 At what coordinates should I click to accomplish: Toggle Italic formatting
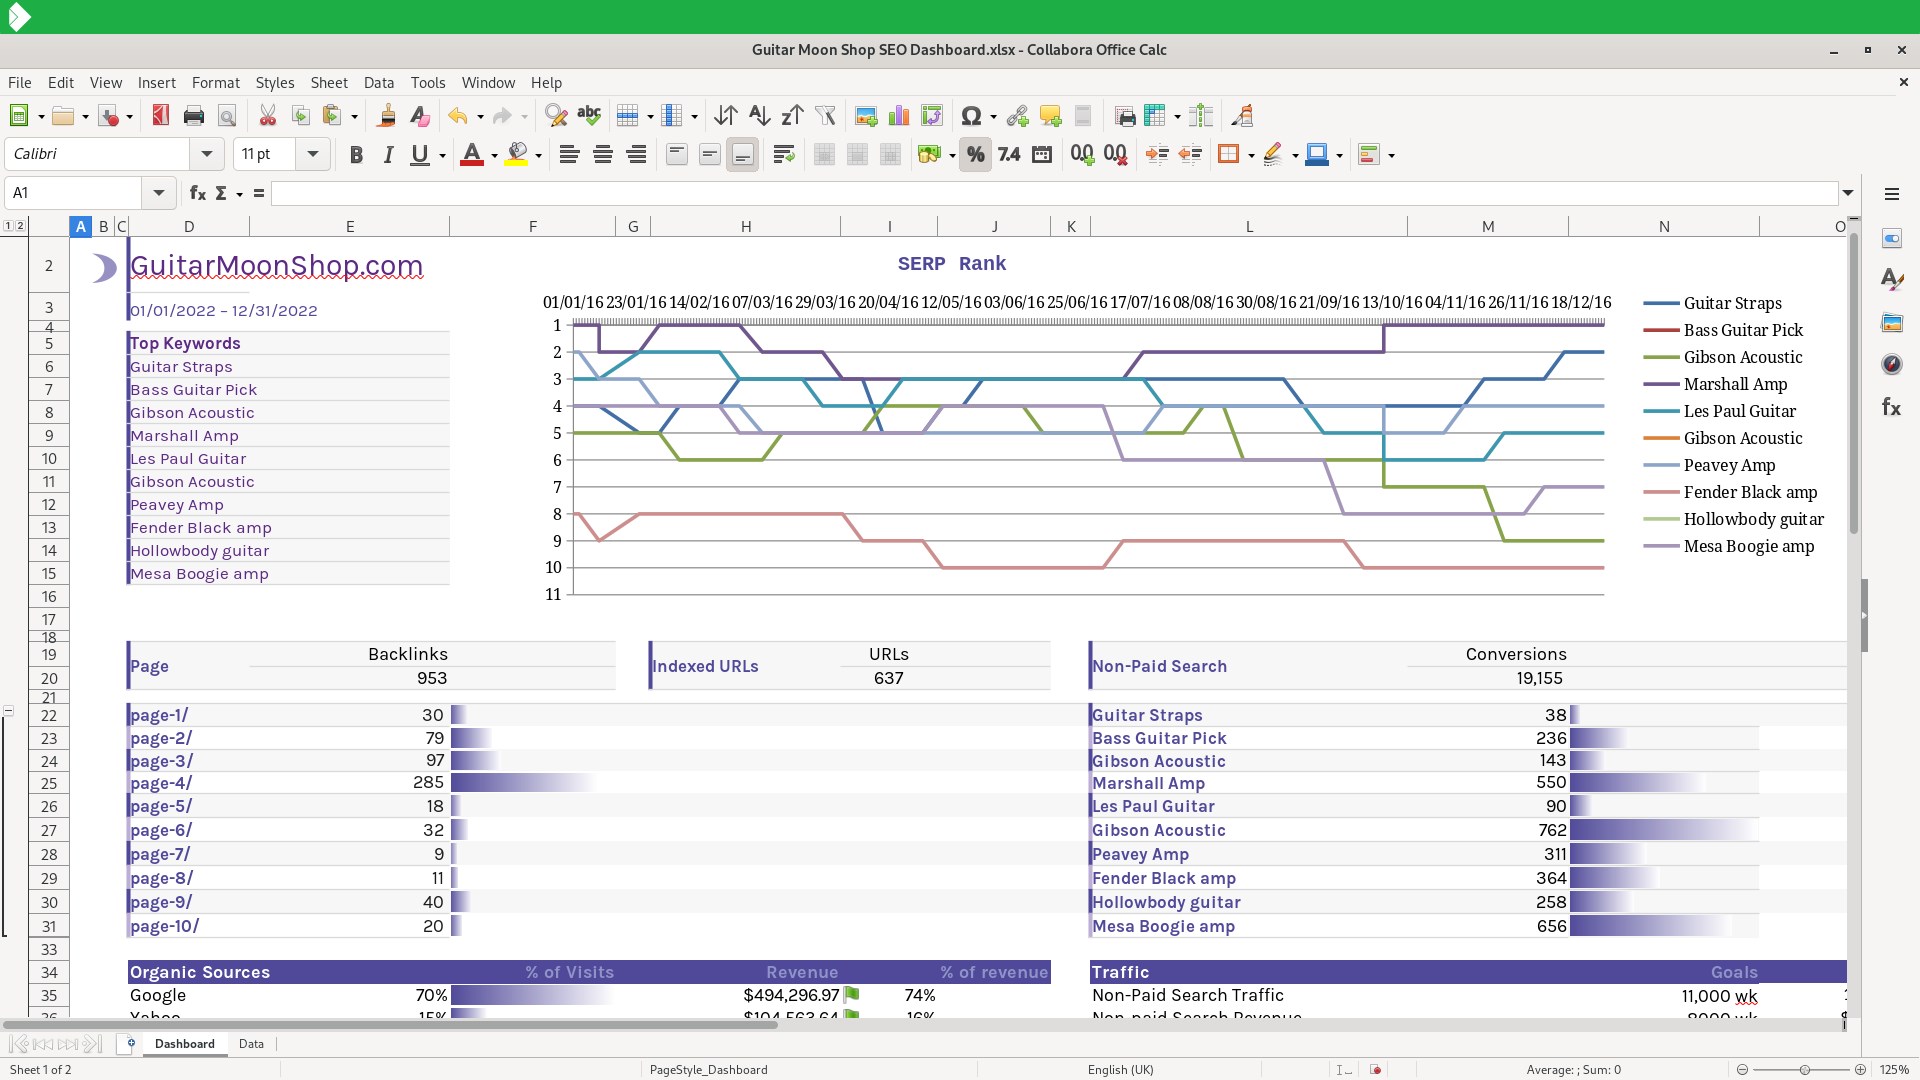pyautogui.click(x=388, y=155)
